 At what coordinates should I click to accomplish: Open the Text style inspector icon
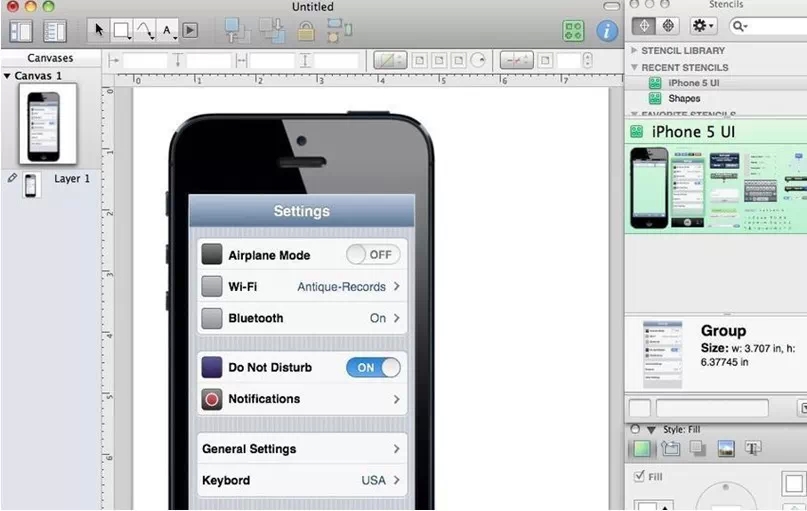click(753, 449)
